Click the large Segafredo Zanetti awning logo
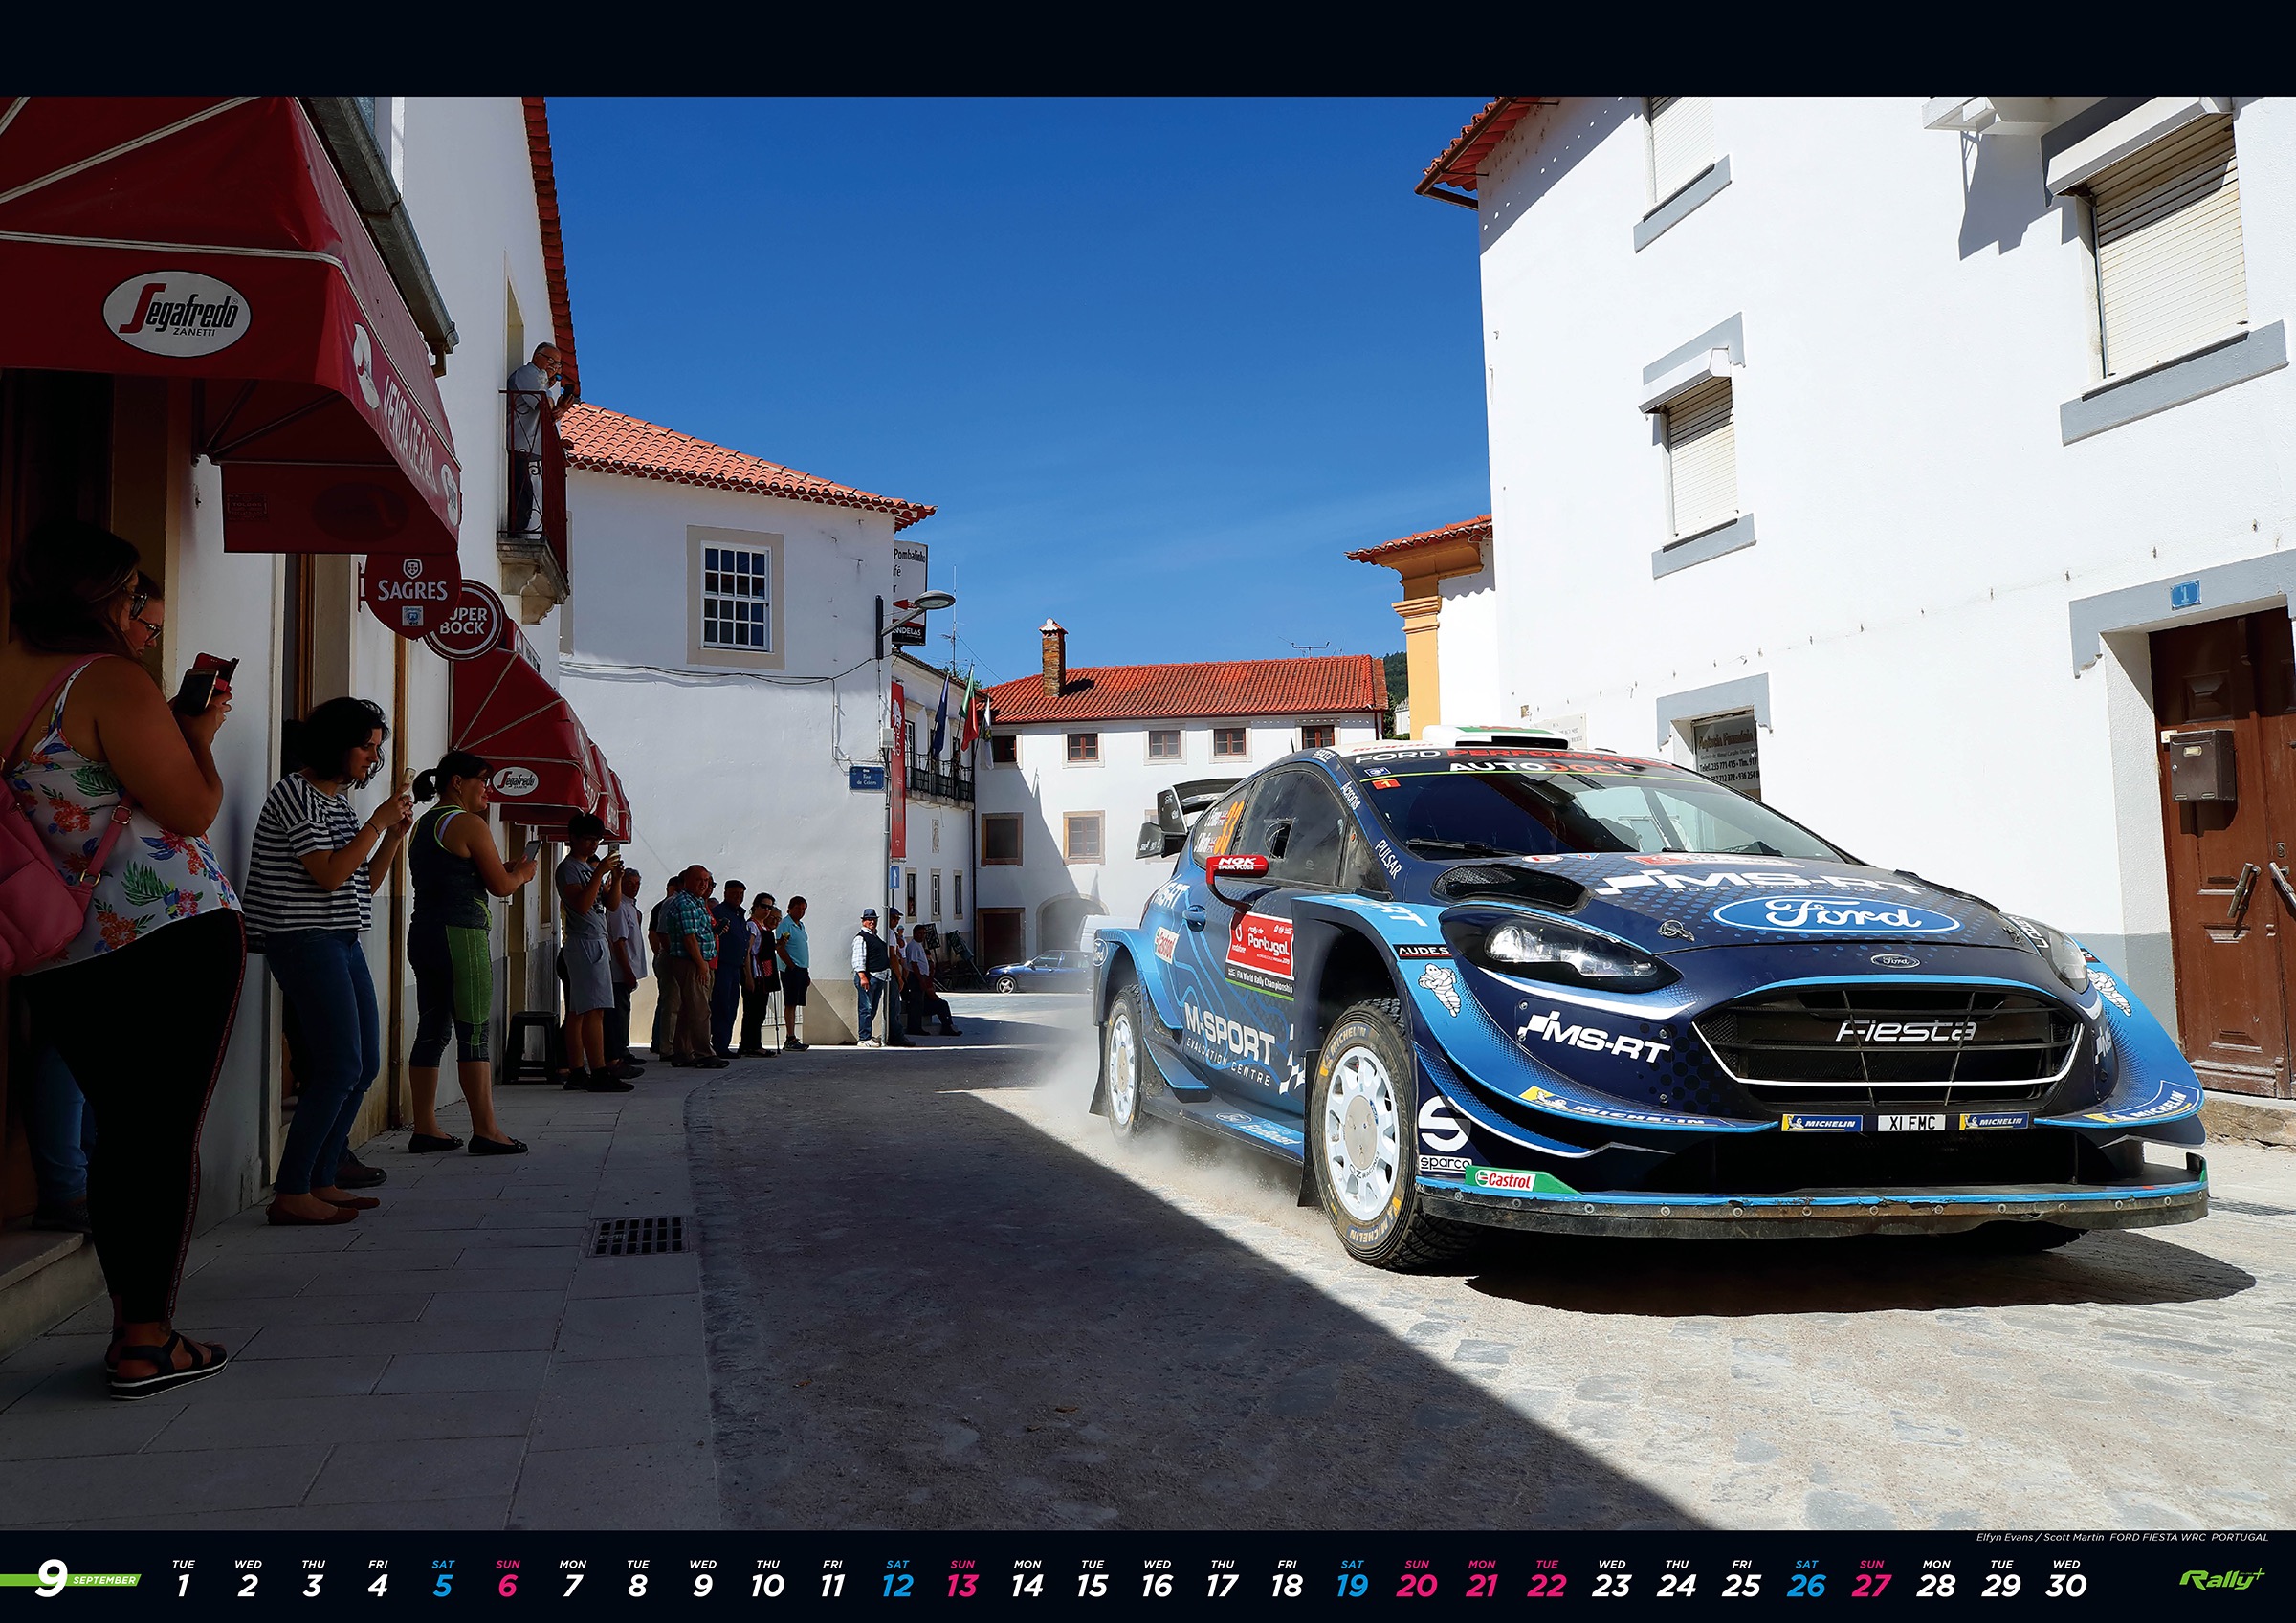 point(177,313)
